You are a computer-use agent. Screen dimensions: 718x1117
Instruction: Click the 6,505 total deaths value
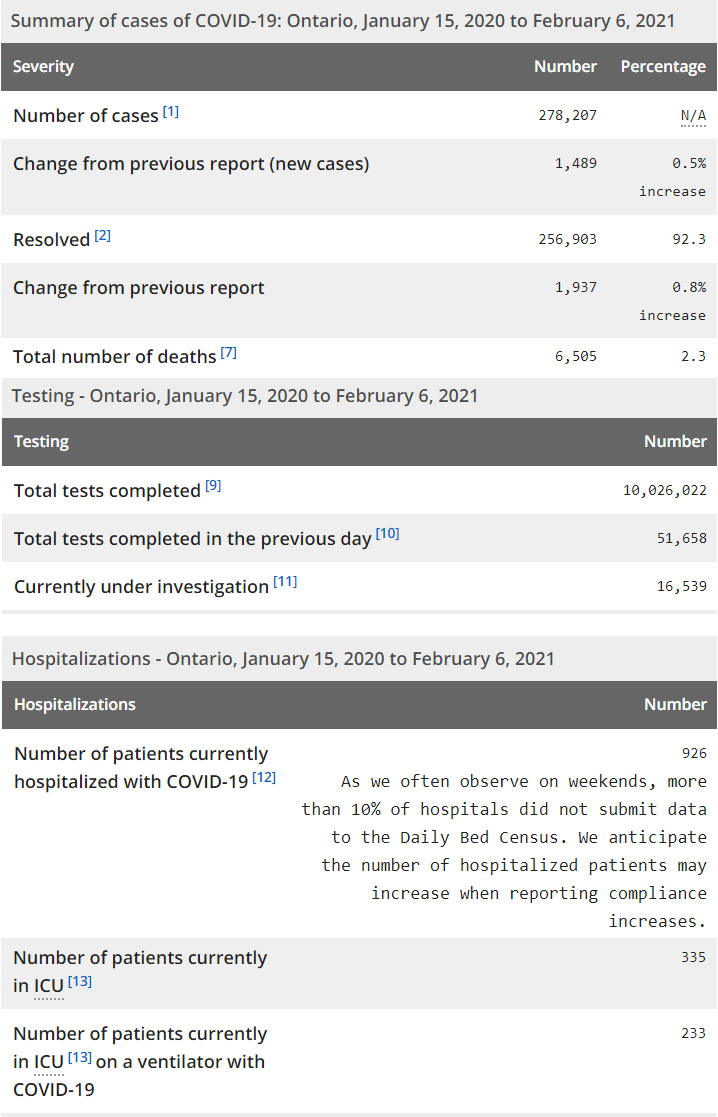pos(576,356)
